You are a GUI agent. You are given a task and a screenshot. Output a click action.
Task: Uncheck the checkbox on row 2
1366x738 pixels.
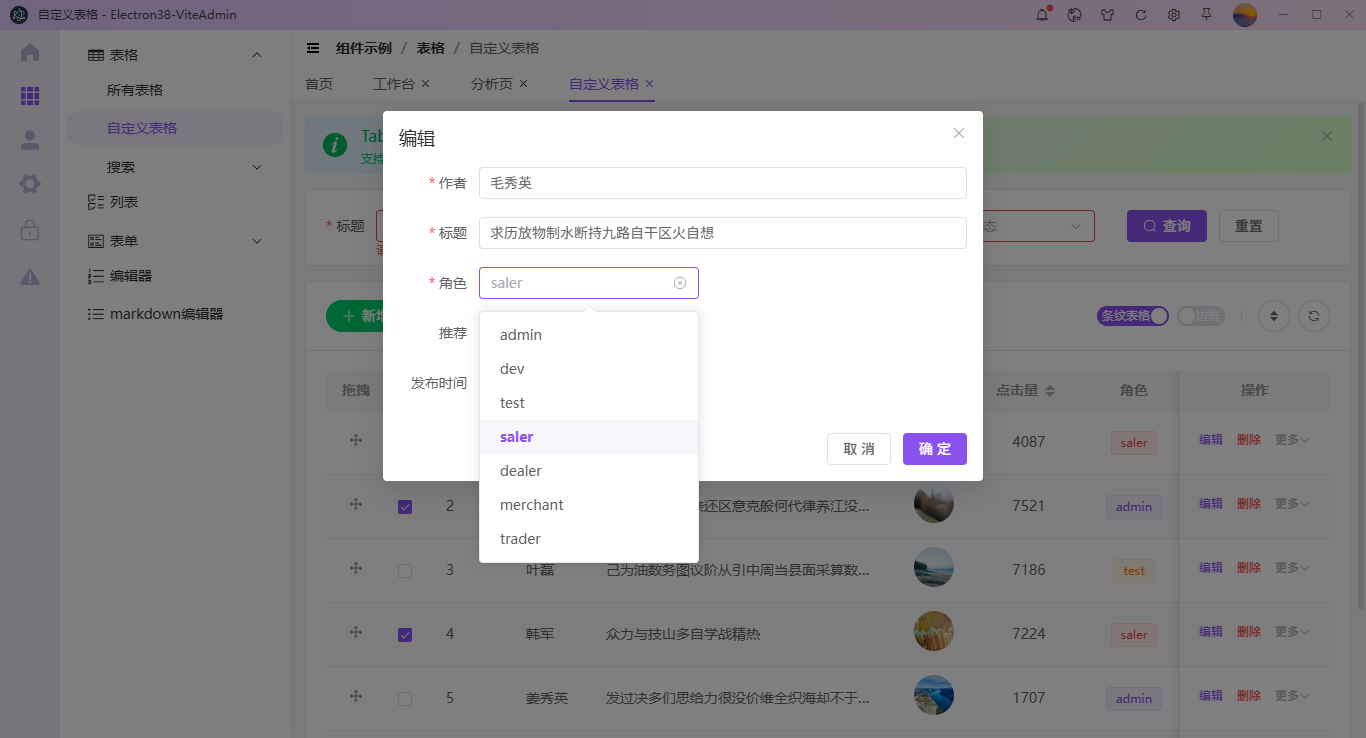pyautogui.click(x=405, y=506)
